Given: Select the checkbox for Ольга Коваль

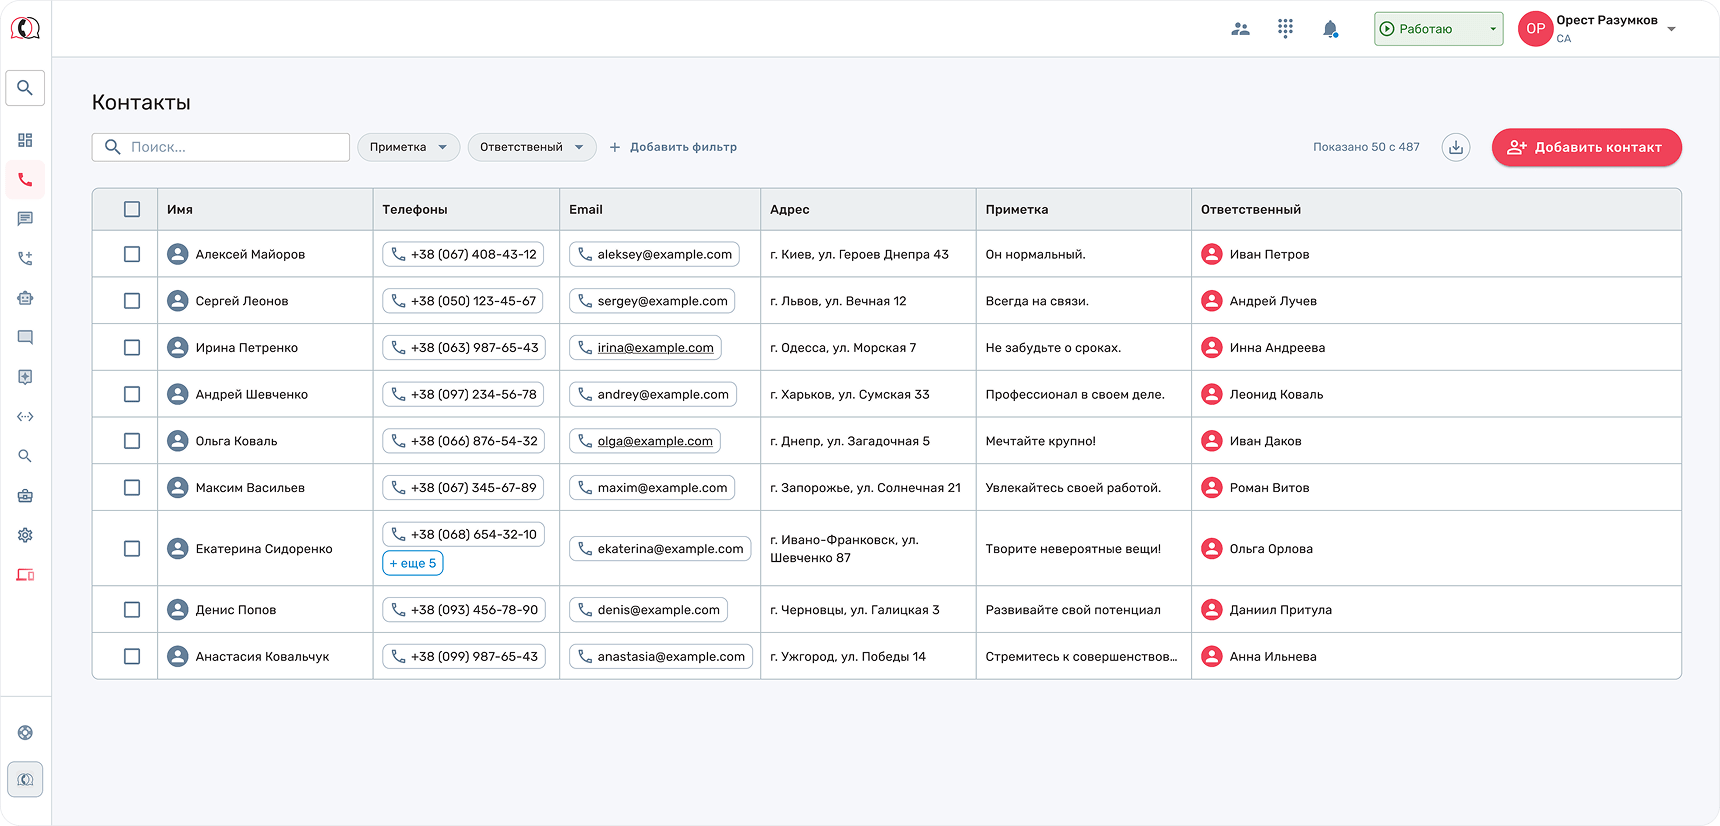Looking at the screenshot, I should pyautogui.click(x=132, y=441).
